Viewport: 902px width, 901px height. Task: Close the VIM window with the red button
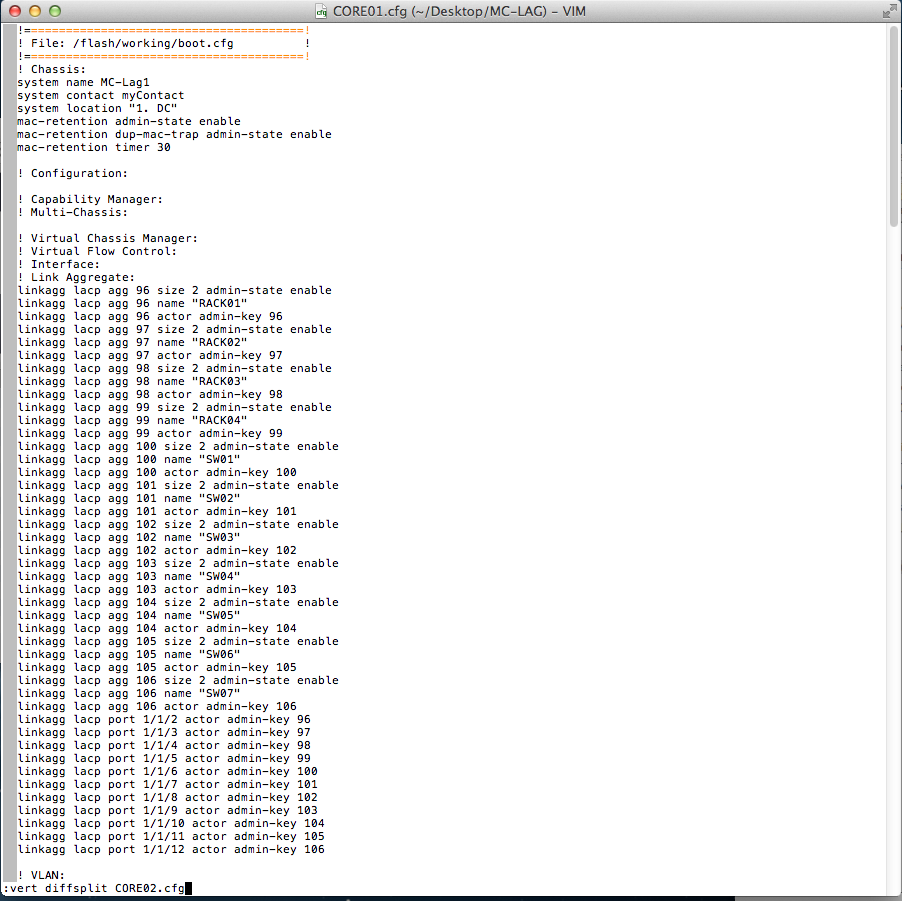click(15, 11)
